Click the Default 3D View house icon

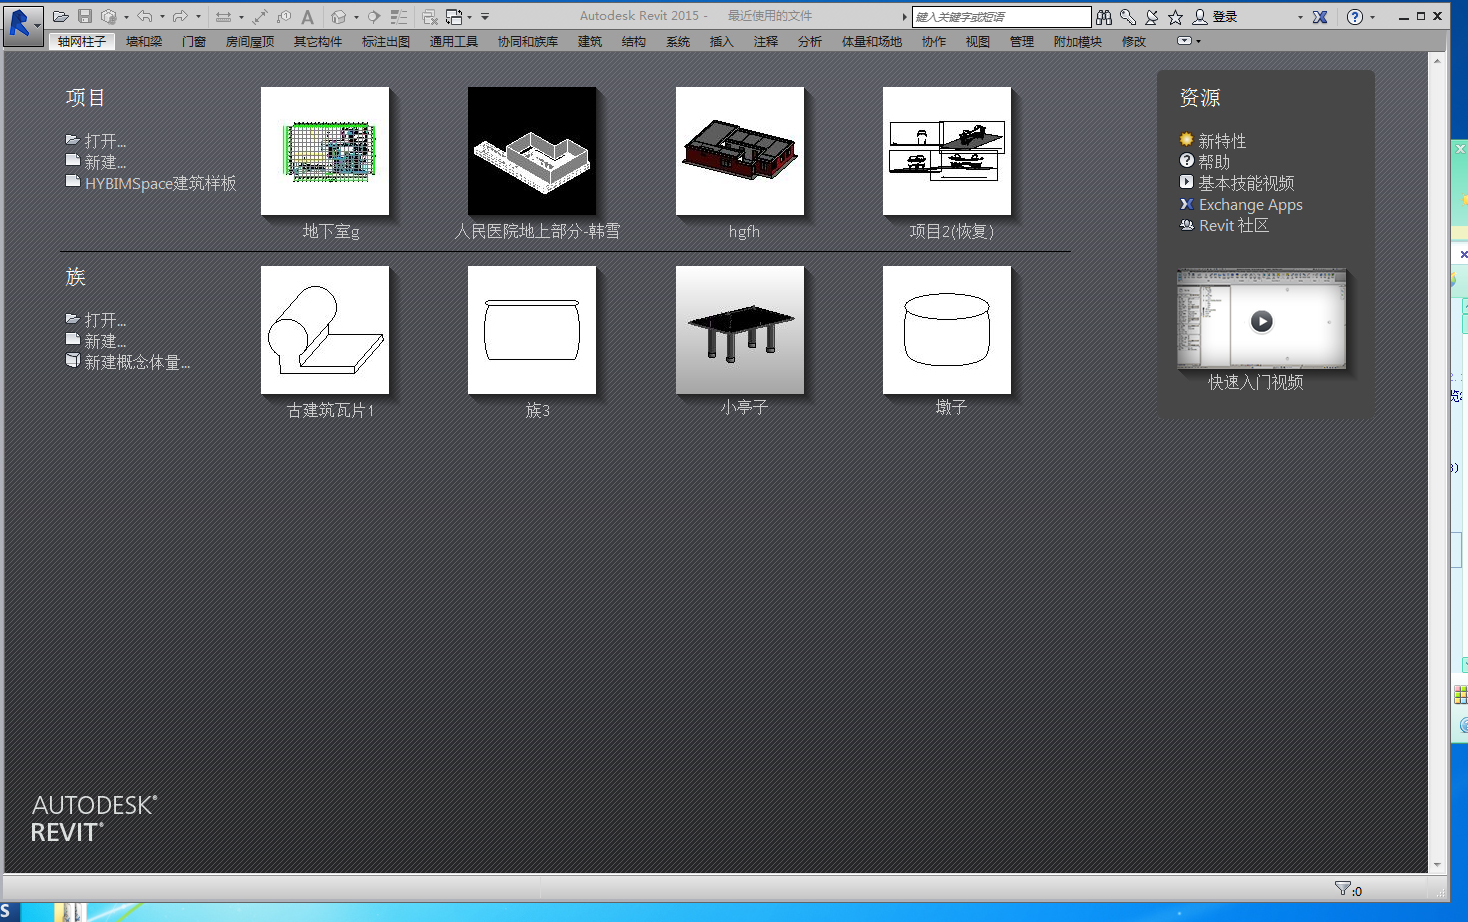(339, 17)
